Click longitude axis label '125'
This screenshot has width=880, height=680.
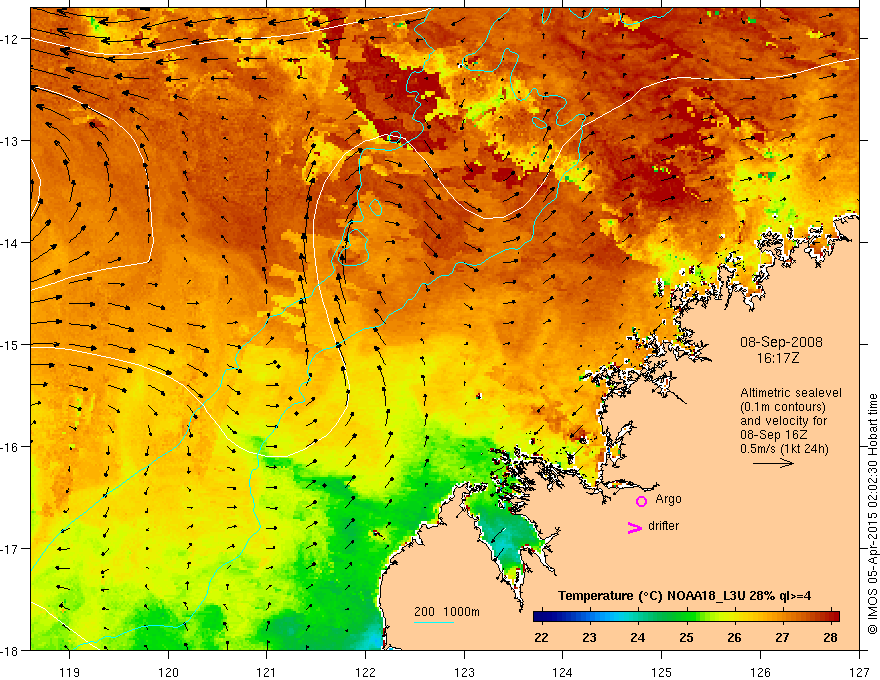(662, 672)
